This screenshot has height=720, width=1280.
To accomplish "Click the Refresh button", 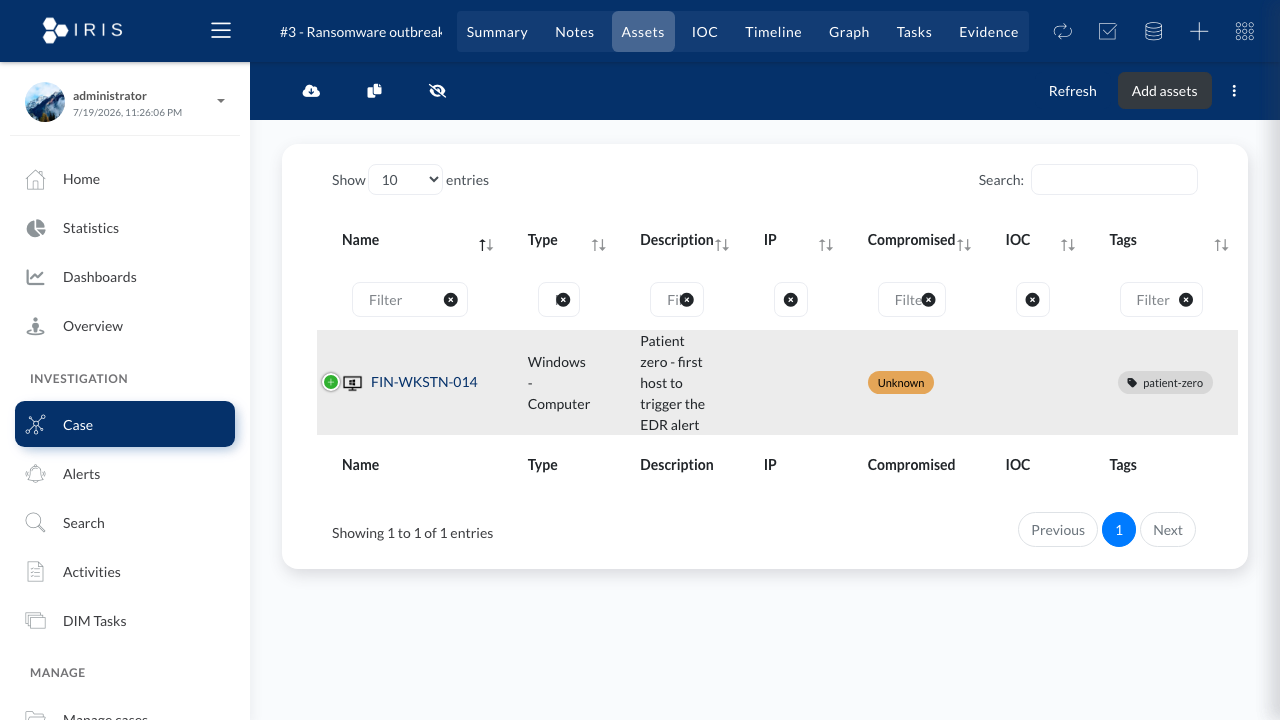I will (1072, 91).
